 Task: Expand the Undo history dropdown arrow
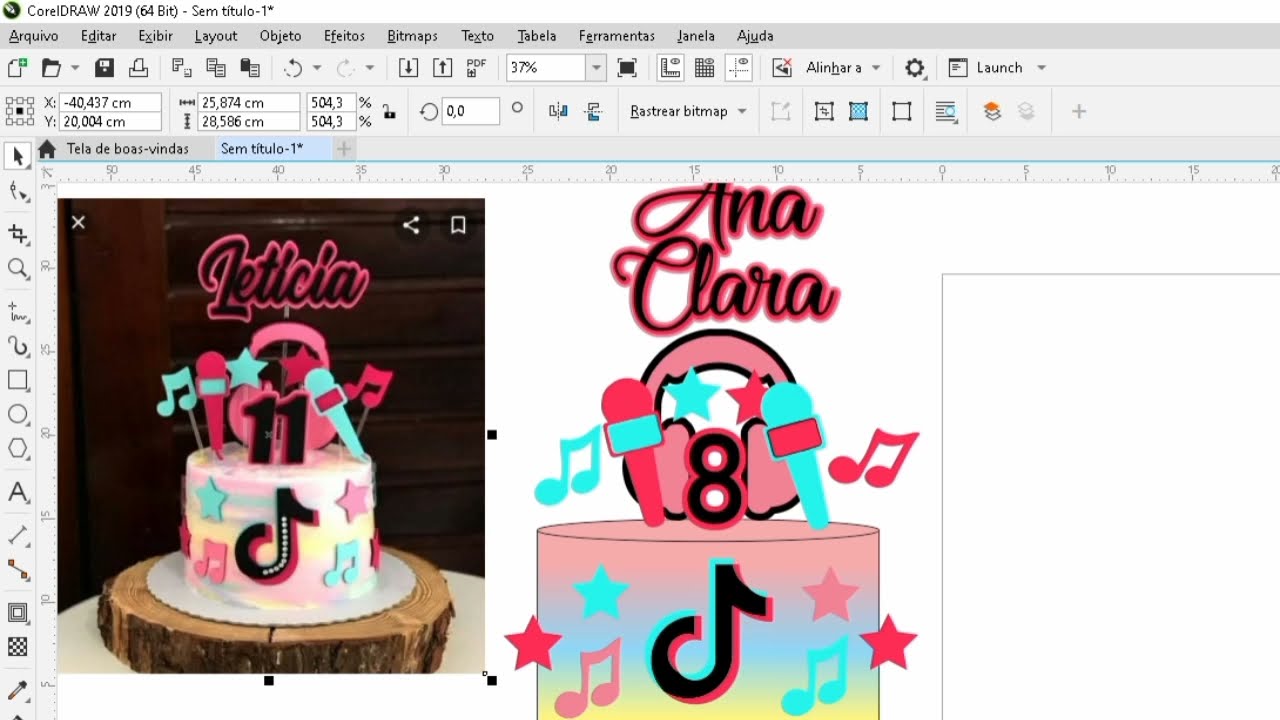tap(317, 68)
